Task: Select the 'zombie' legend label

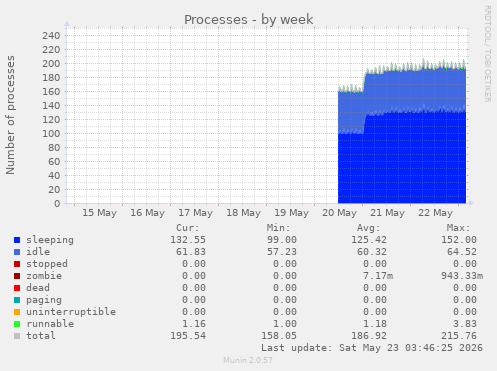Action: coord(44,276)
